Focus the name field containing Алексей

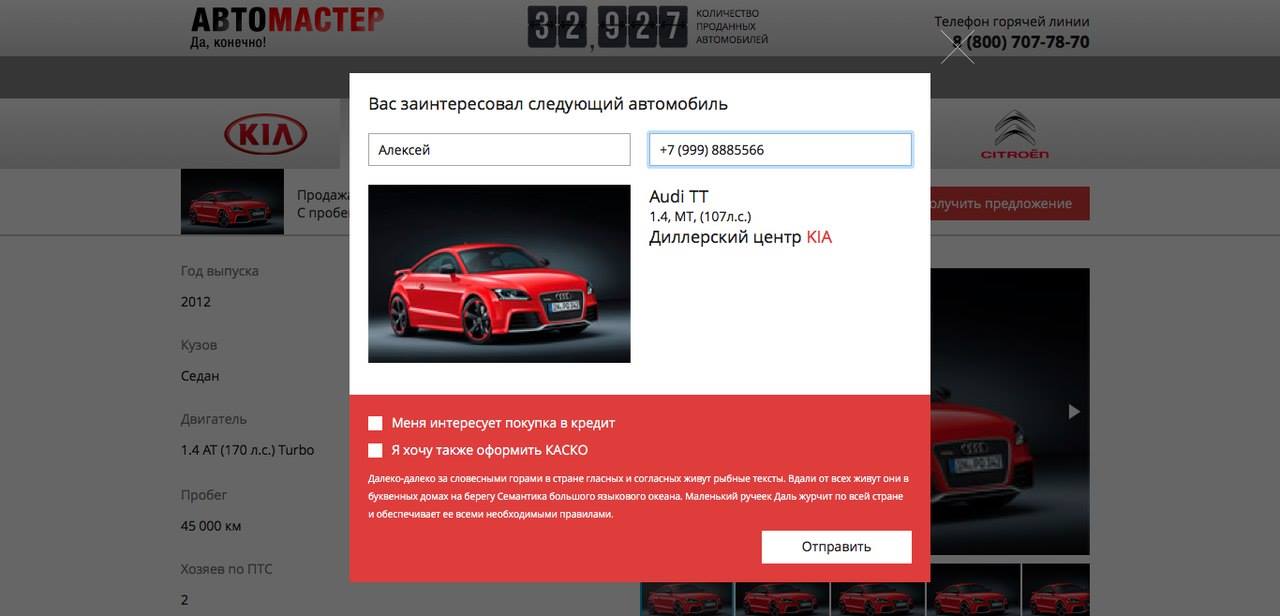(499, 150)
